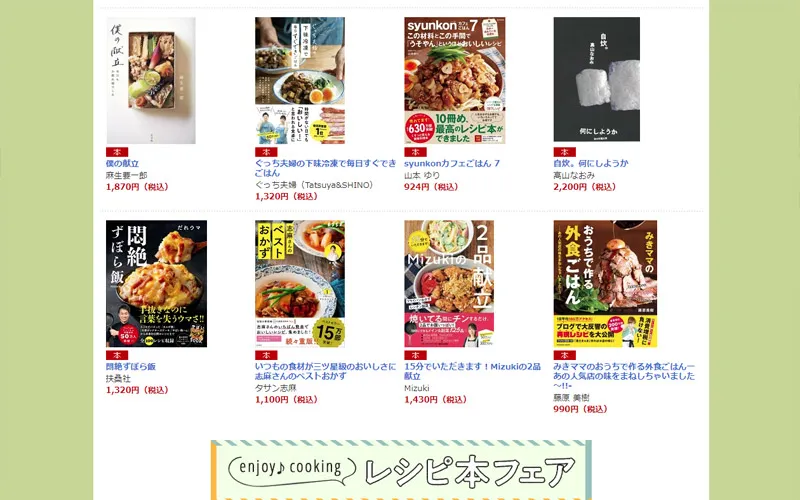Open the Mizukiの2品献立 cover image
The width and height of the screenshot is (800, 500).
point(449,284)
